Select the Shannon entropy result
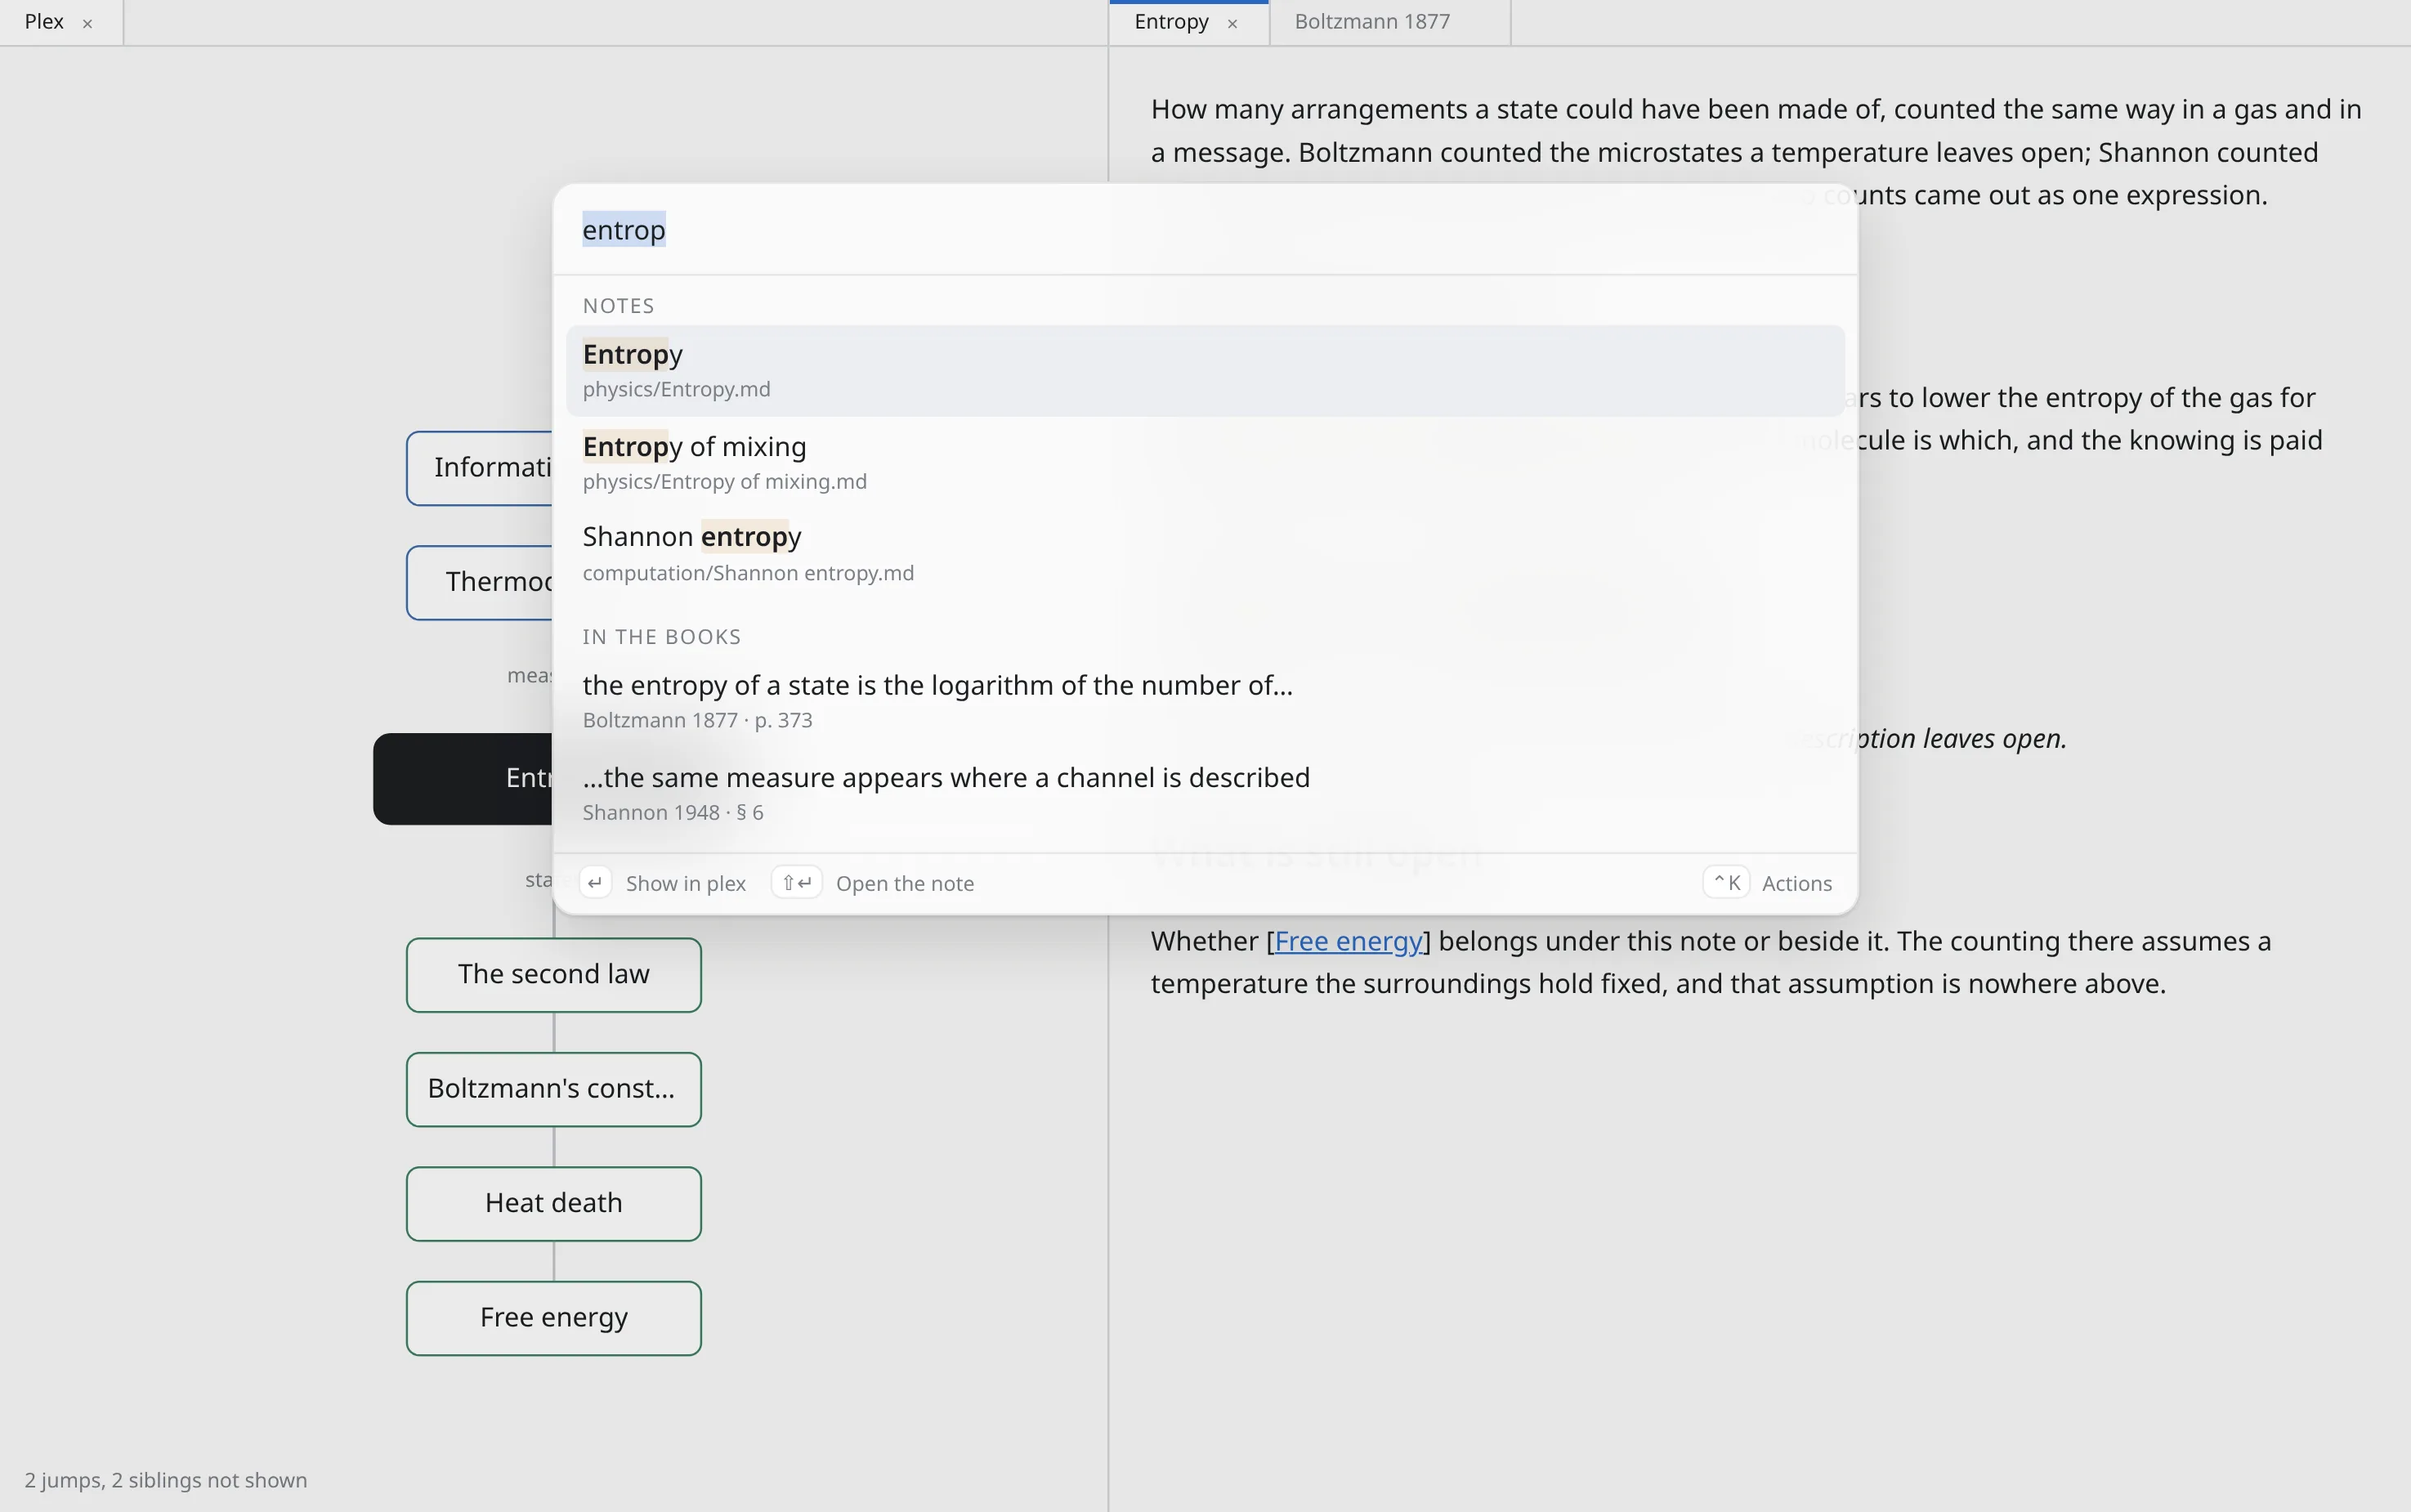Viewport: 2411px width, 1512px height. coord(1205,553)
